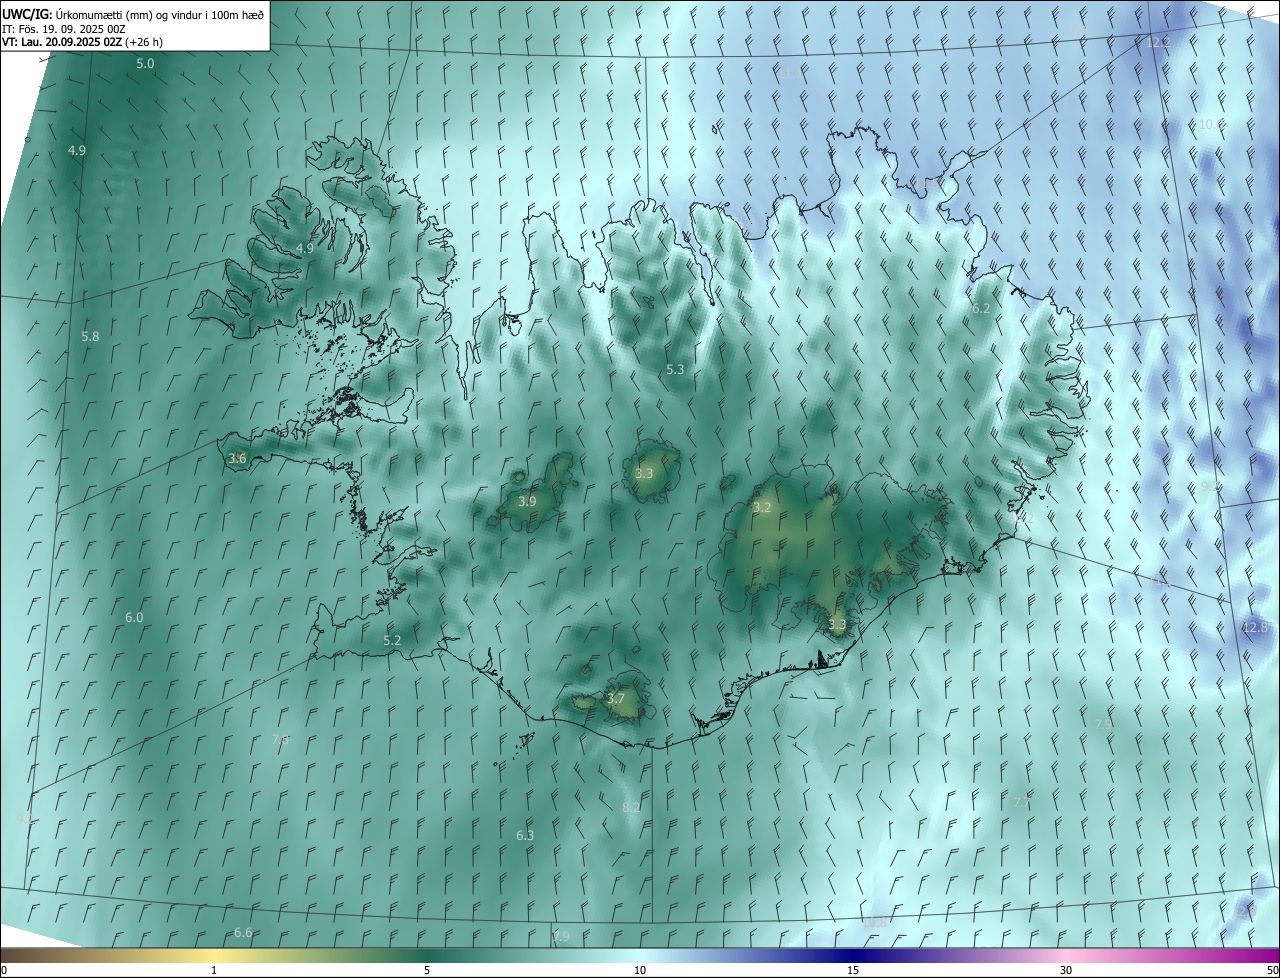
Task: Click the 3.9 value label
Action: pyautogui.click(x=527, y=501)
